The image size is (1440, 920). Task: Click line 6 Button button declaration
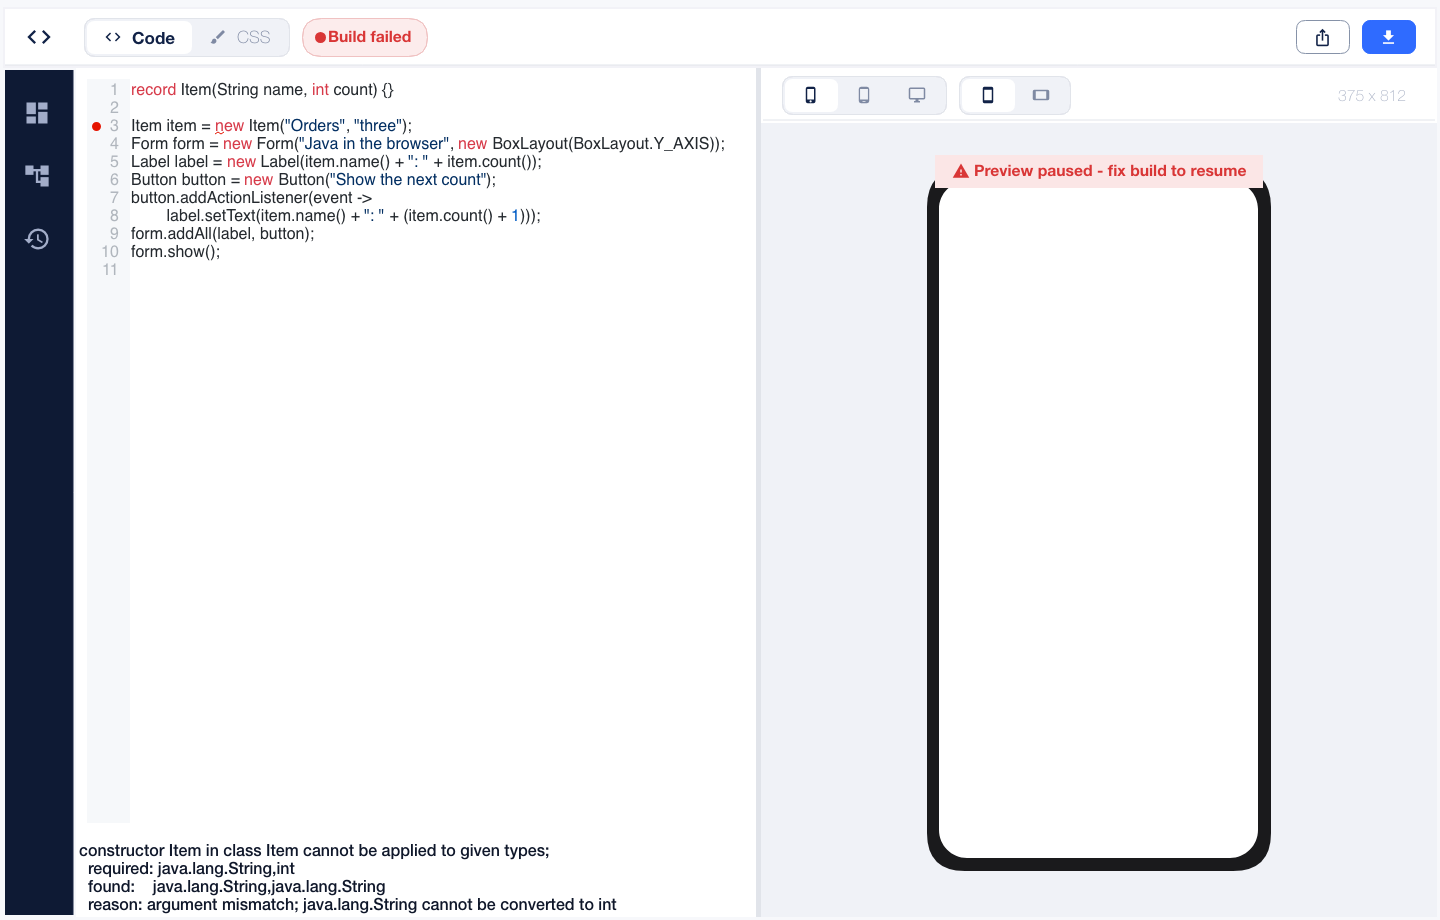pos(313,180)
